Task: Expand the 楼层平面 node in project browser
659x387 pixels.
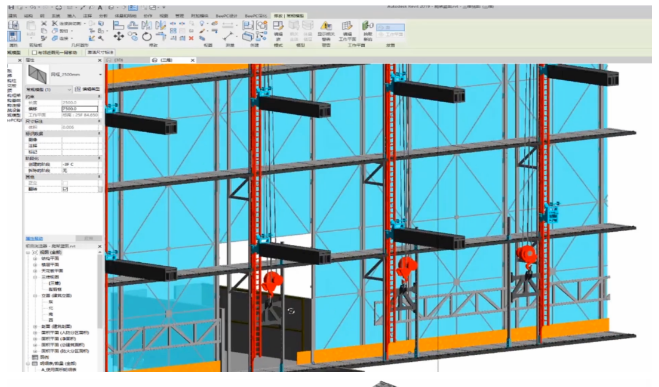Action: pyautogui.click(x=35, y=265)
